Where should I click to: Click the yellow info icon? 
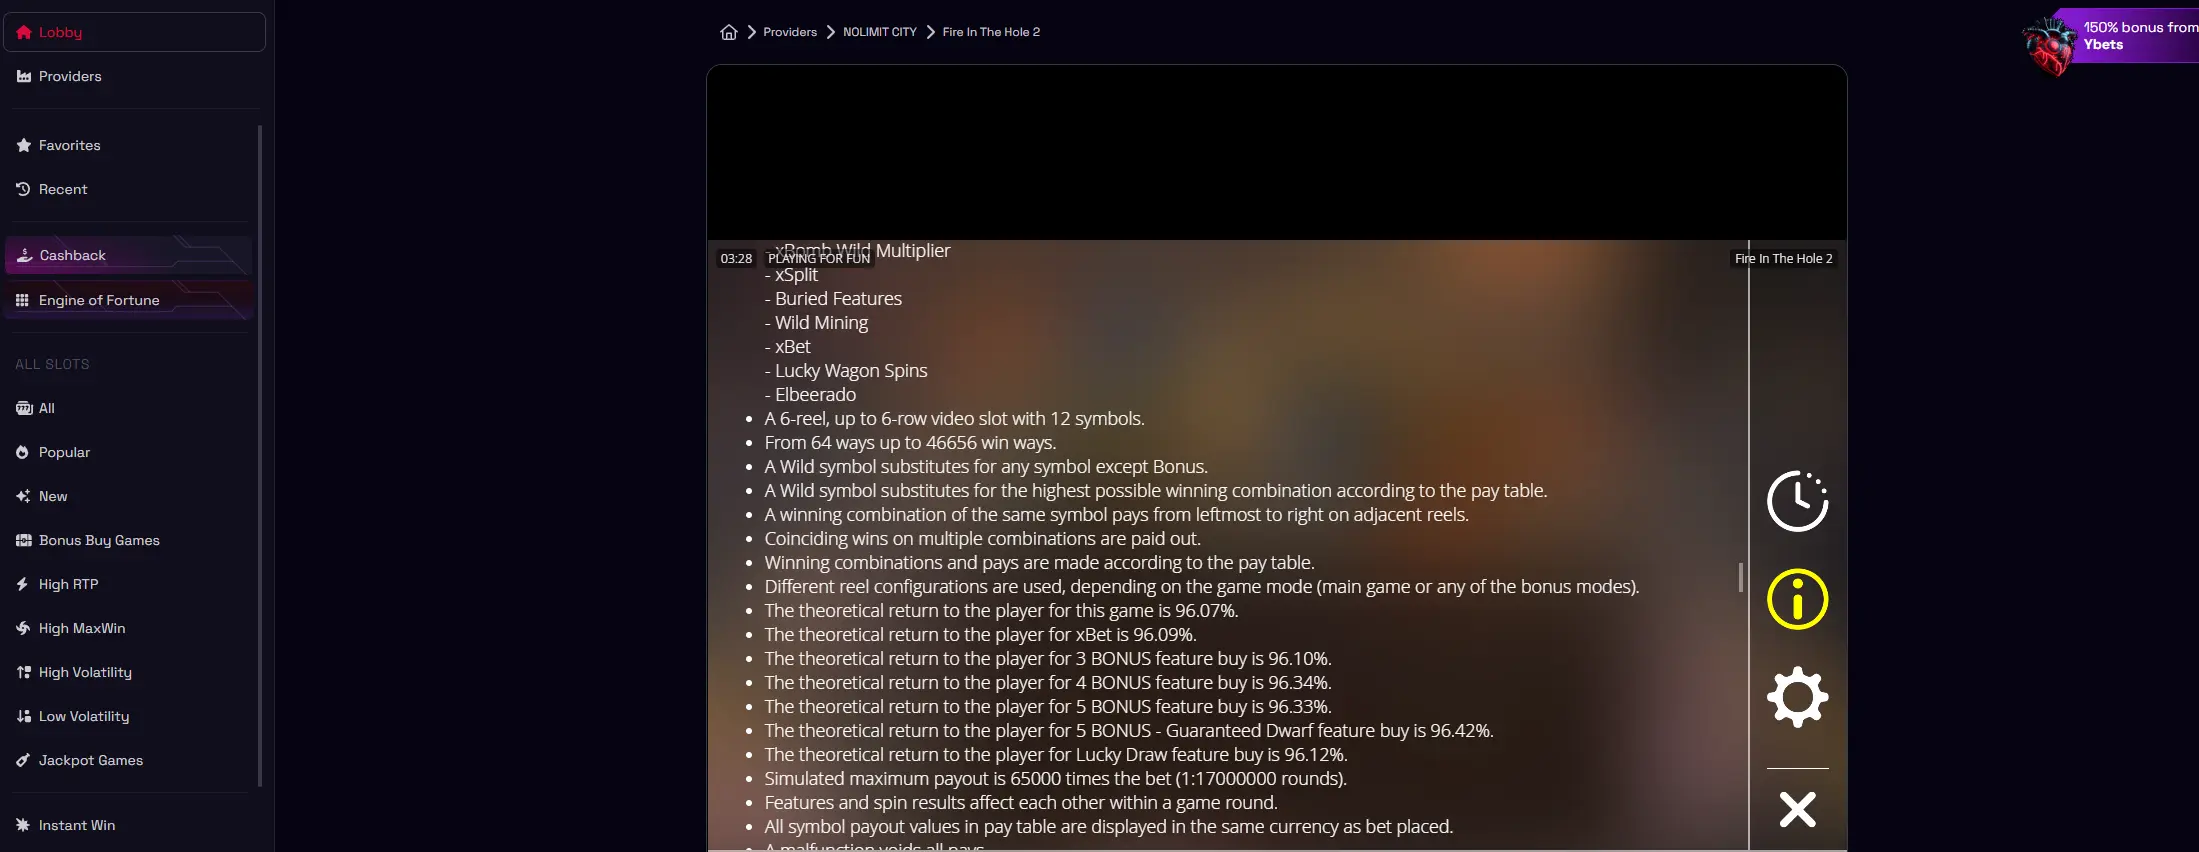click(x=1797, y=599)
